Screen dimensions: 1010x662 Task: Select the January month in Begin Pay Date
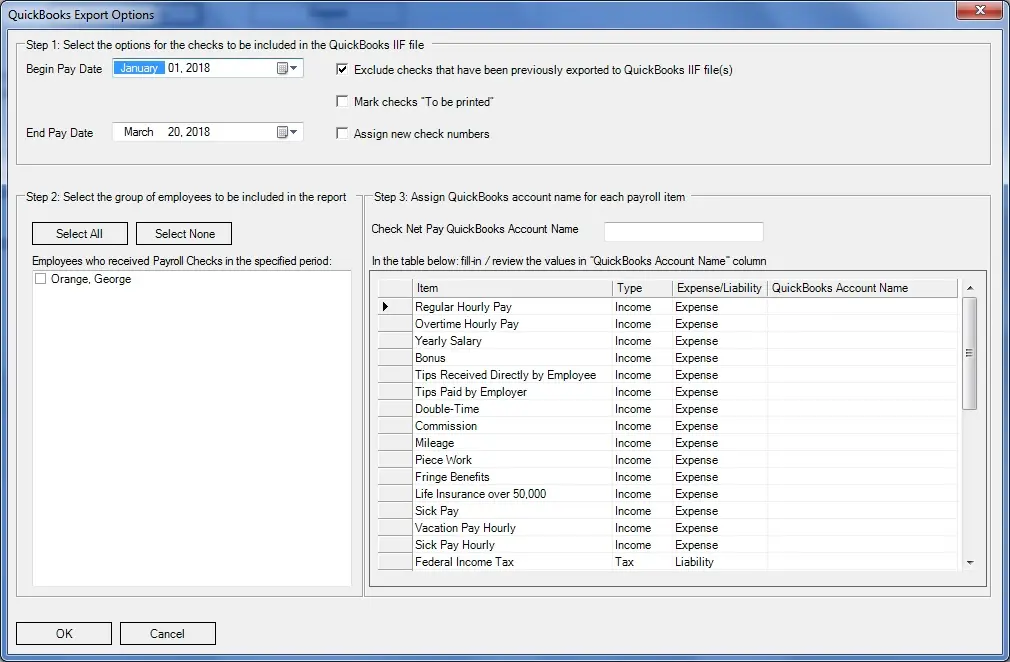[x=139, y=69]
